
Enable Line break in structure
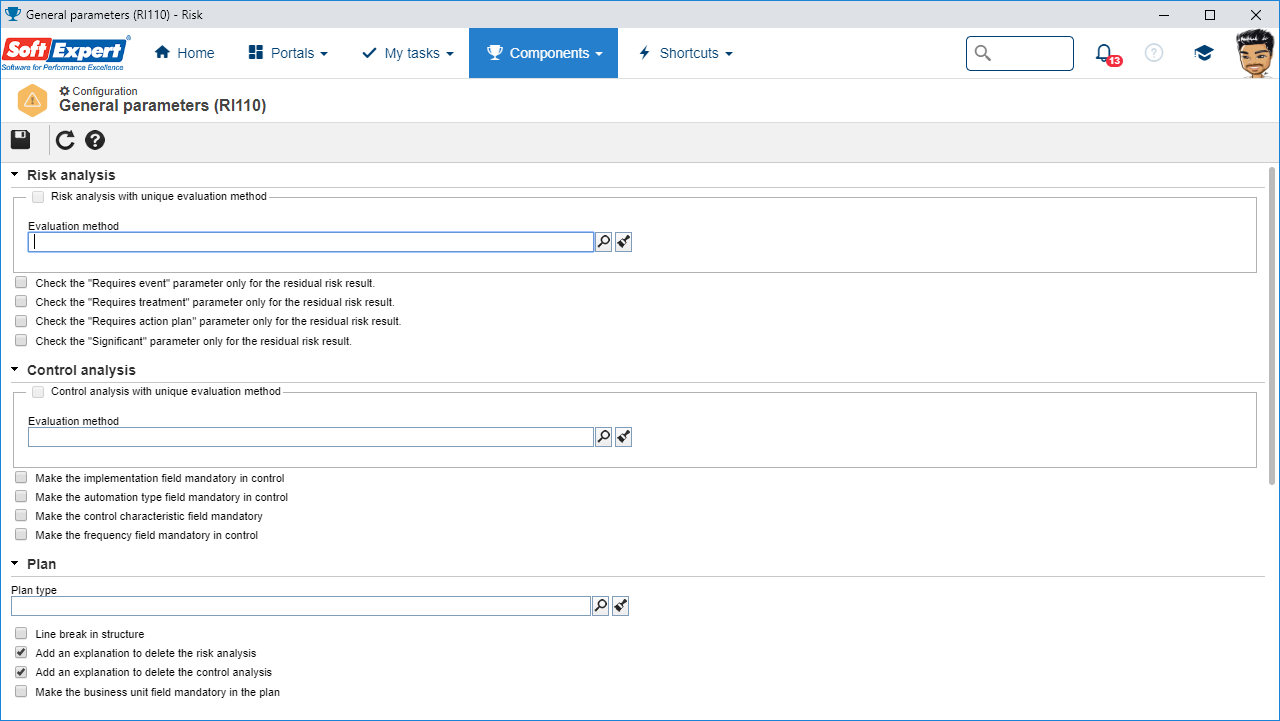click(x=21, y=634)
